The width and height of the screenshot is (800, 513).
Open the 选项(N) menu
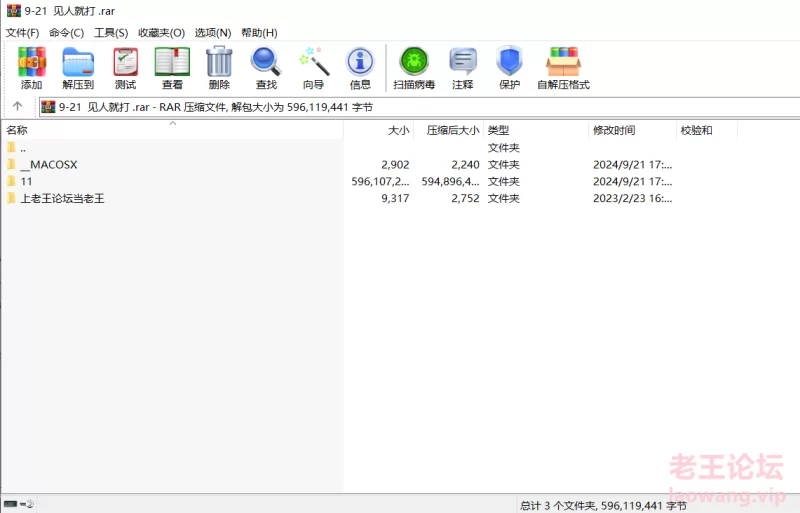click(213, 33)
